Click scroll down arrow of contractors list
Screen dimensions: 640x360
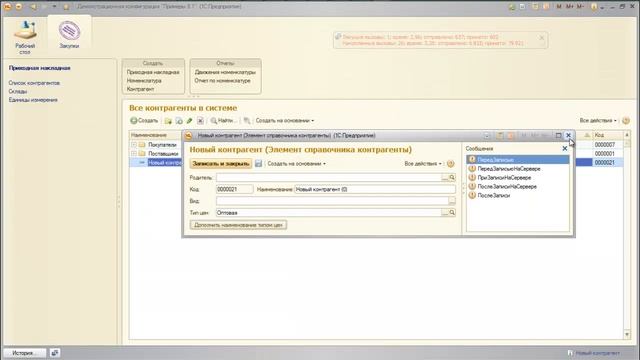627,334
